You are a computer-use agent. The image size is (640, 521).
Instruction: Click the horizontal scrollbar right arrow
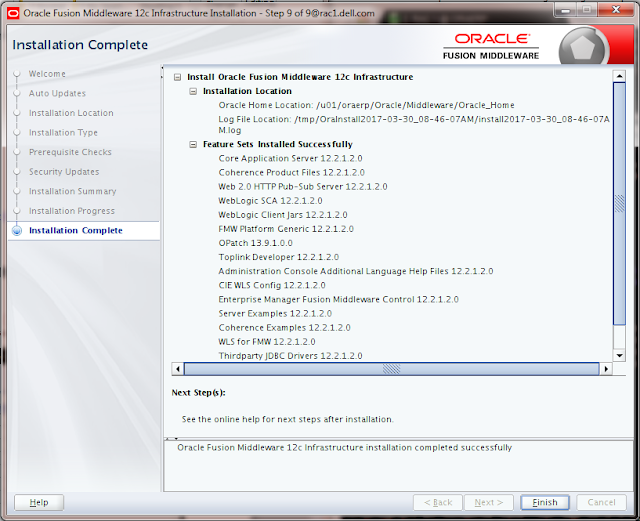(x=606, y=369)
